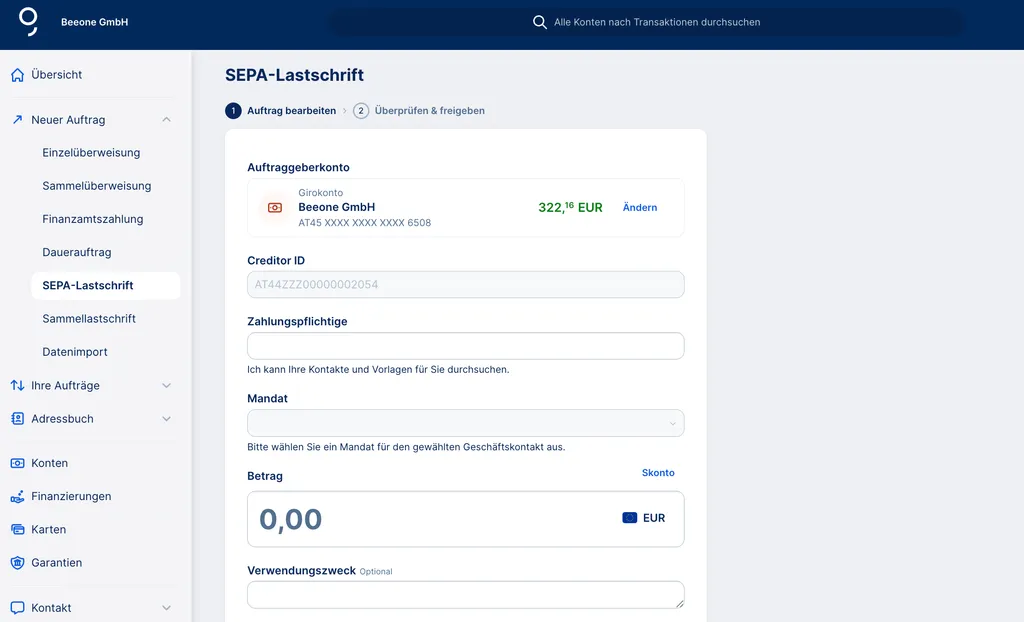Open Skonto above the Betrag field

click(x=658, y=472)
